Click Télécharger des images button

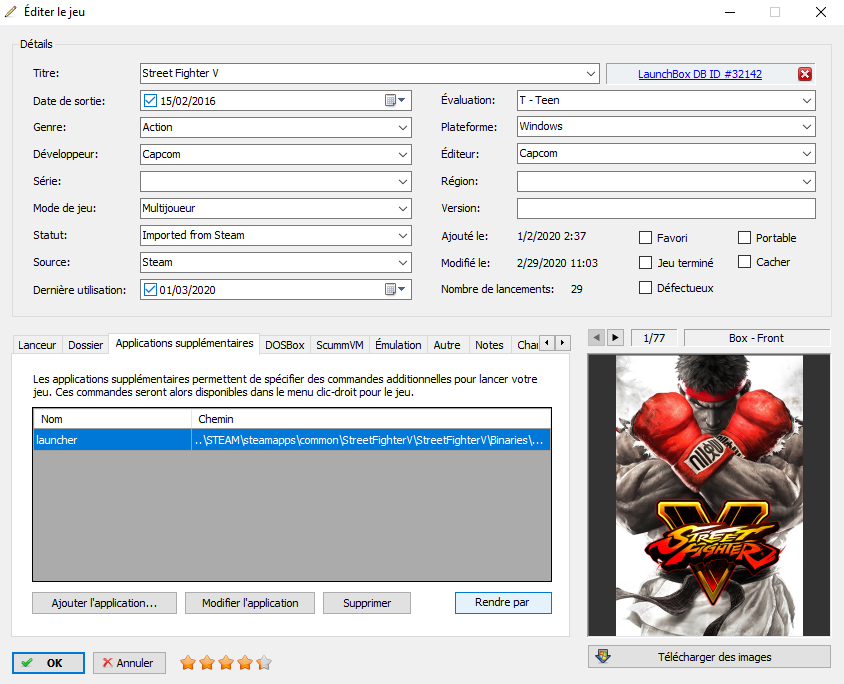[709, 657]
